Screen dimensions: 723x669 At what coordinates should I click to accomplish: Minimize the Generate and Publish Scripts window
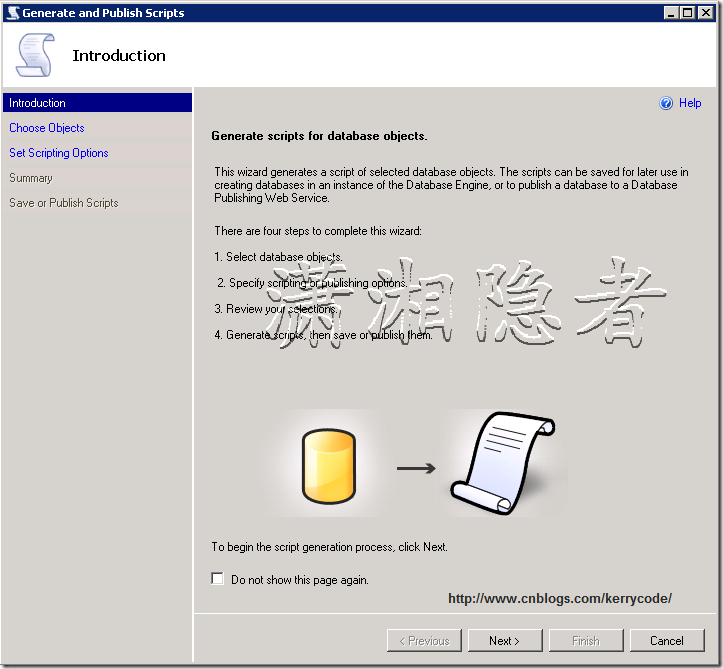coord(672,13)
